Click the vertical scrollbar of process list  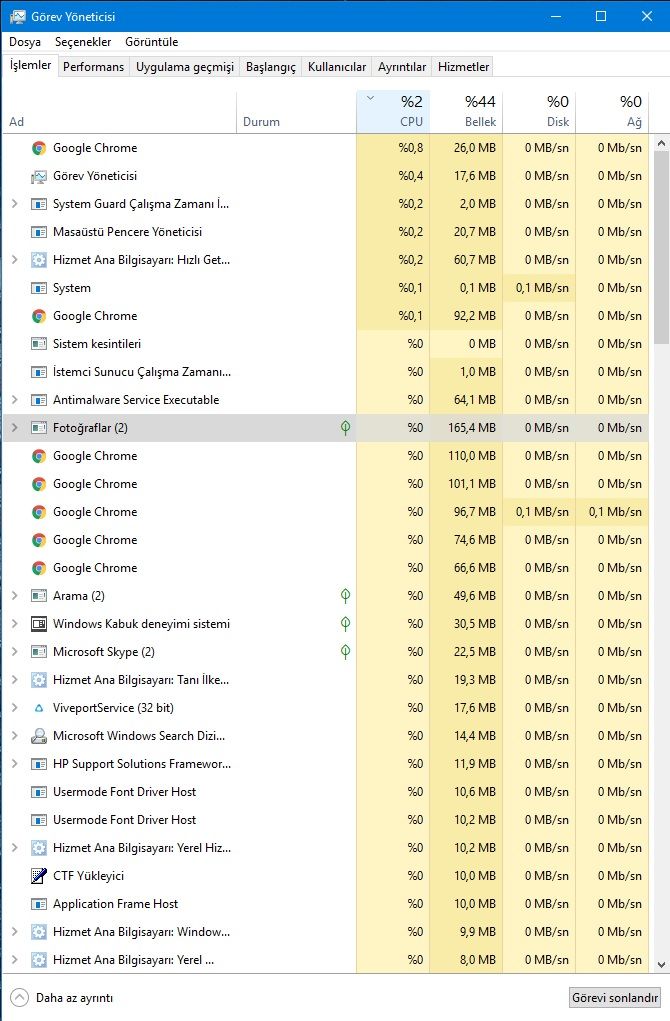661,248
